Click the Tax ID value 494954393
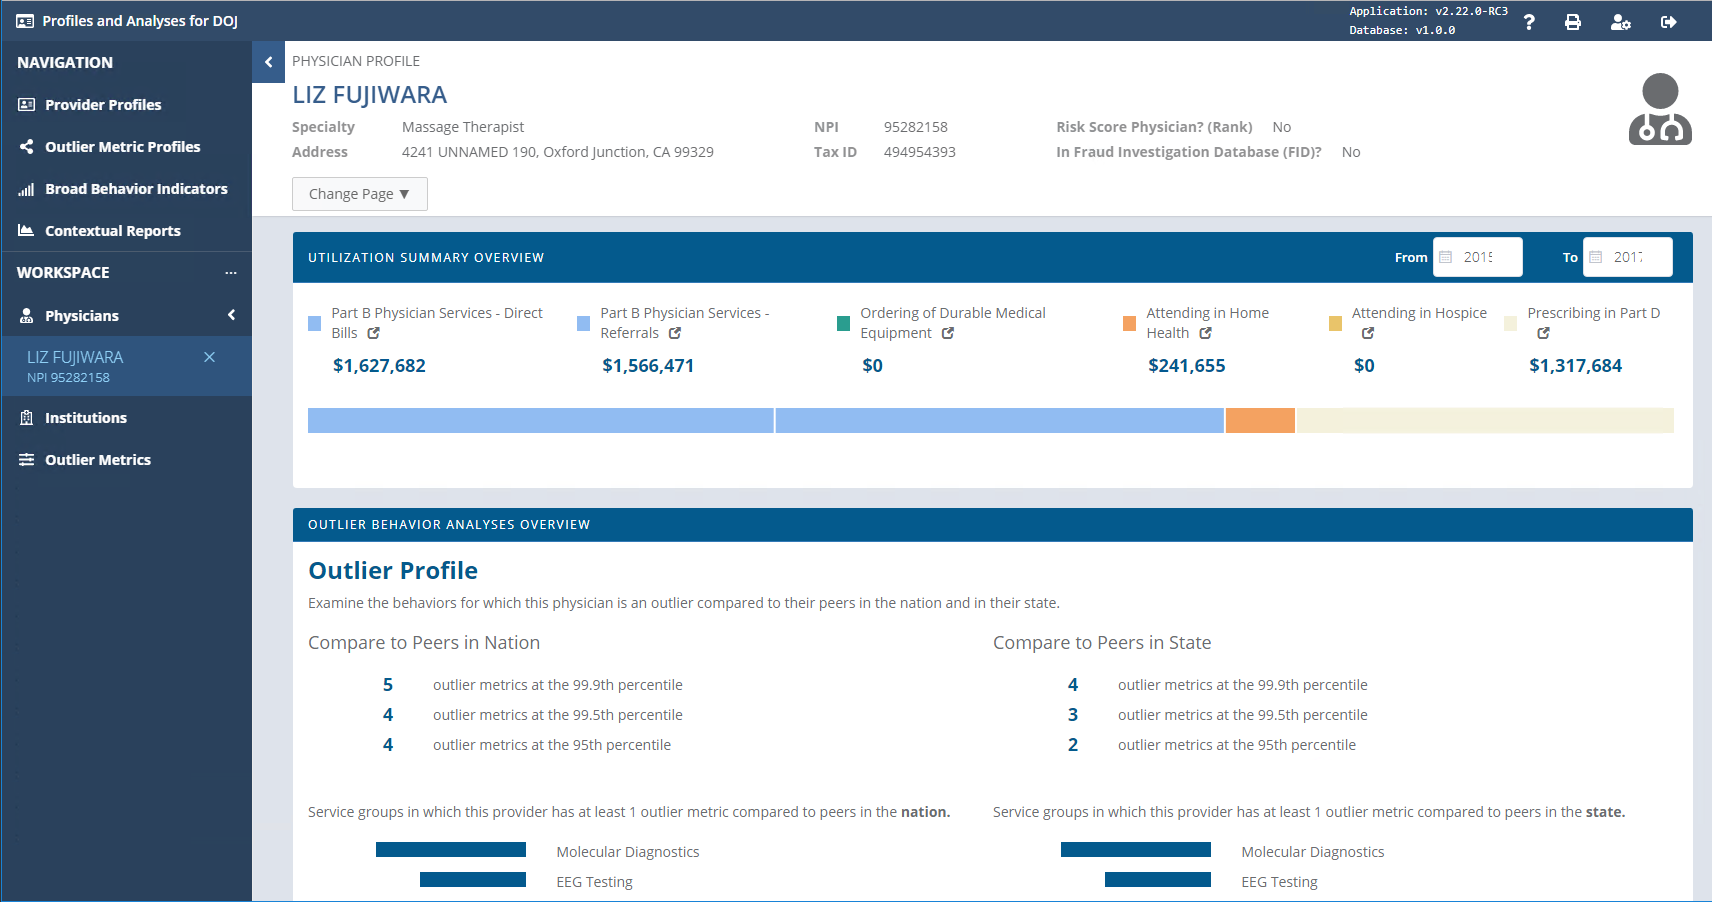 (920, 152)
